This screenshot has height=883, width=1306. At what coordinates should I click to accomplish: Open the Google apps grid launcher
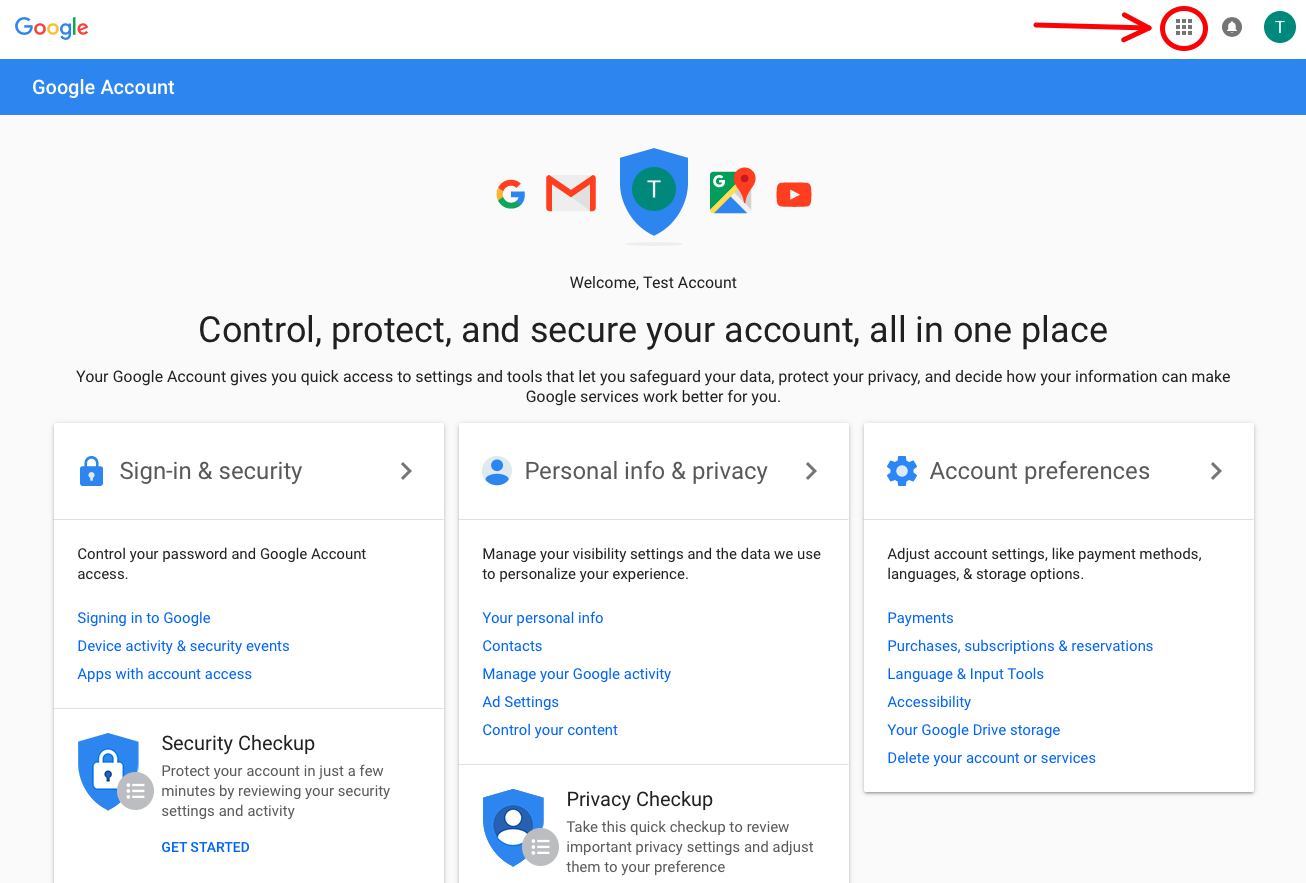pos(1184,28)
